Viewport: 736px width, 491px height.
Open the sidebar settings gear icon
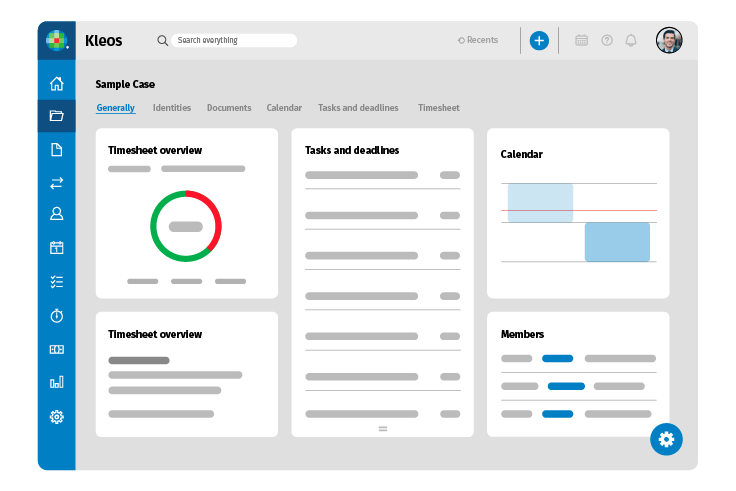57,417
